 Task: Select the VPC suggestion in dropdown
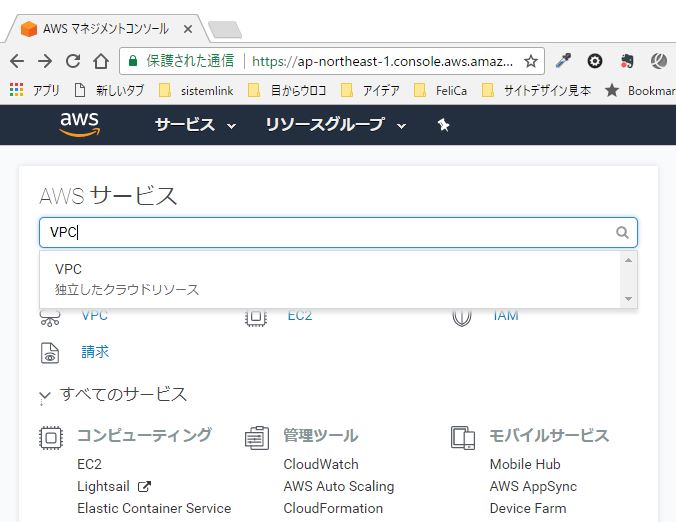pyautogui.click(x=330, y=279)
